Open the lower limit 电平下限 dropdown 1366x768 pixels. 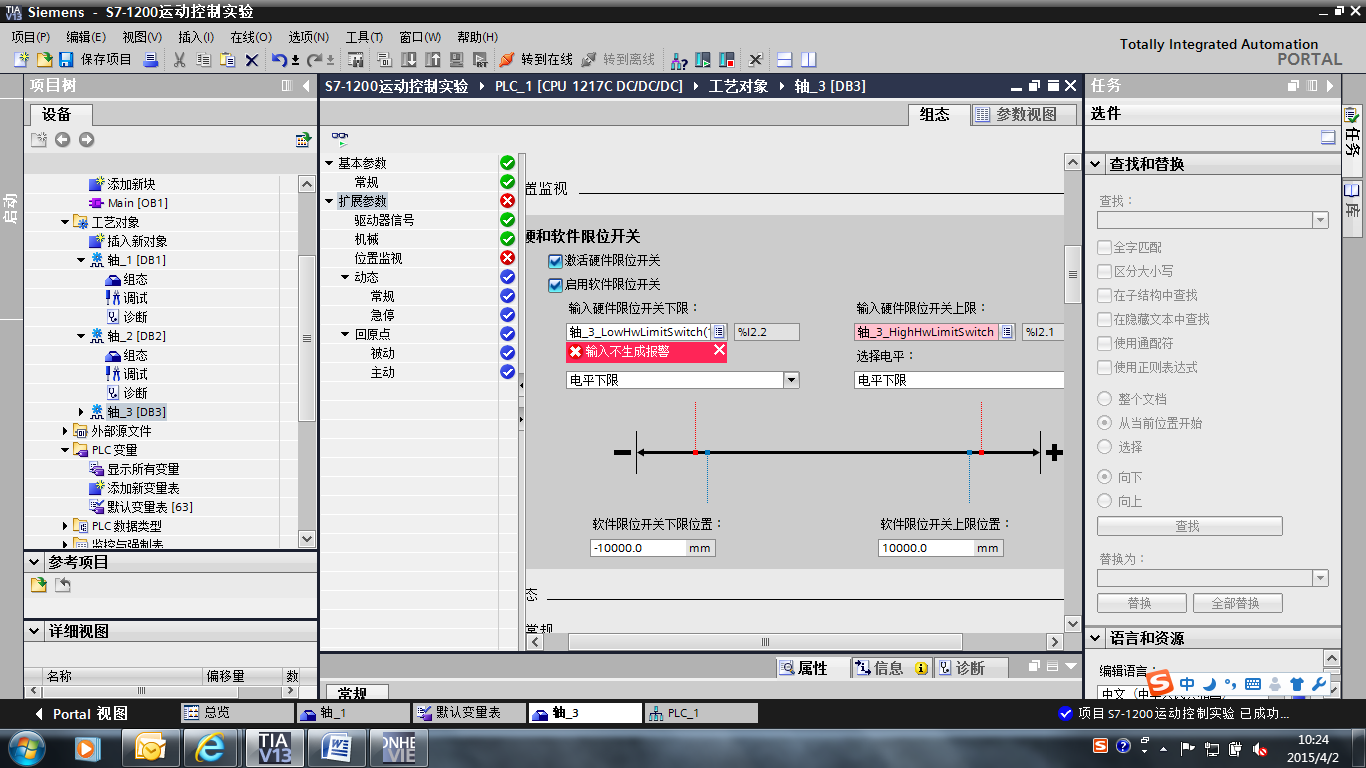tap(791, 380)
